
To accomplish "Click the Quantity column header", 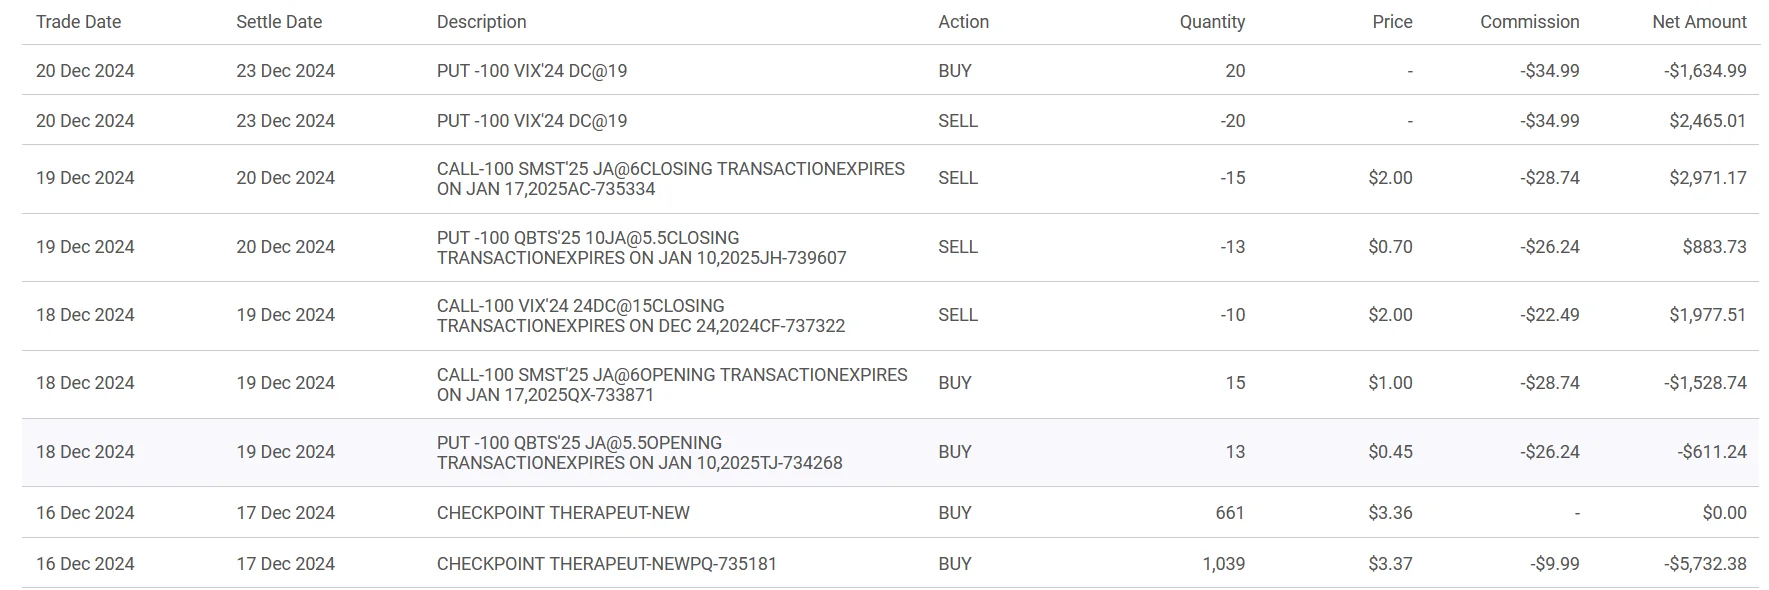I will point(1212,22).
